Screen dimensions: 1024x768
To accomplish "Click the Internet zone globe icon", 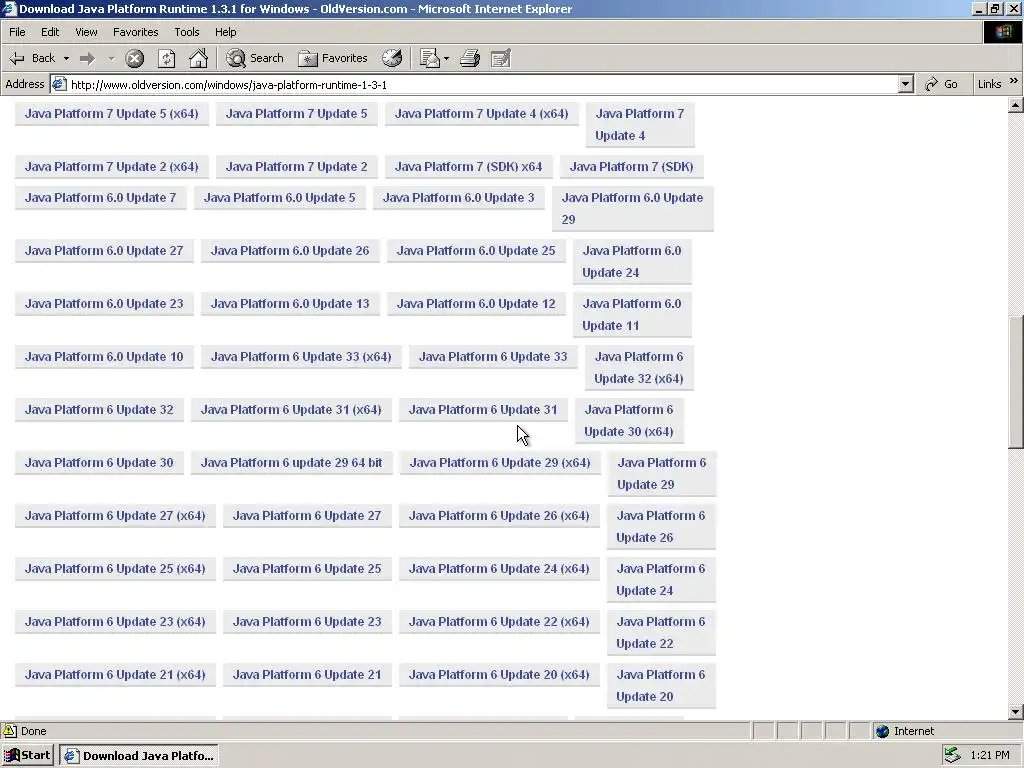I will [883, 731].
